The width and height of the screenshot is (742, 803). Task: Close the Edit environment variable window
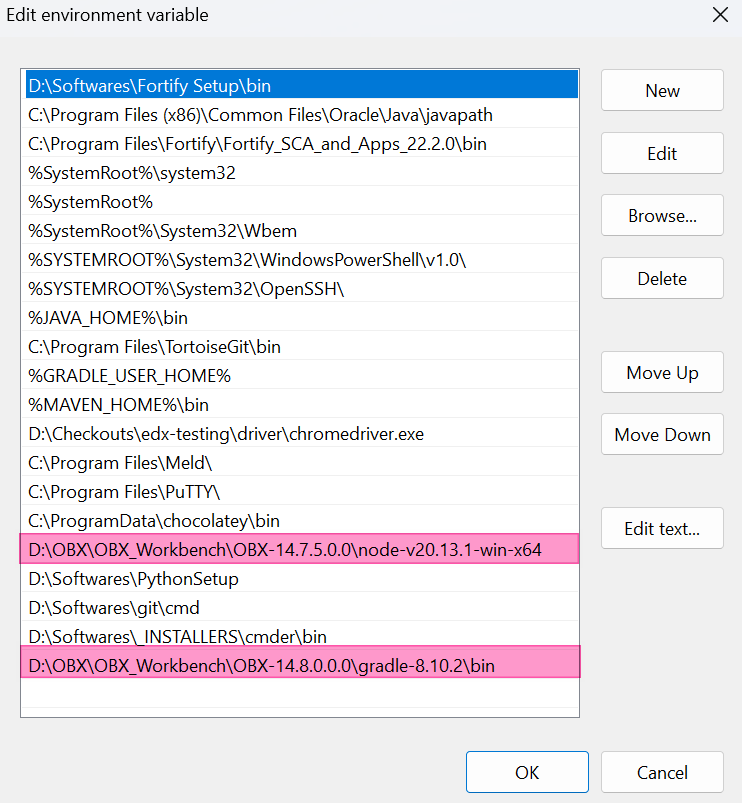pos(720,15)
